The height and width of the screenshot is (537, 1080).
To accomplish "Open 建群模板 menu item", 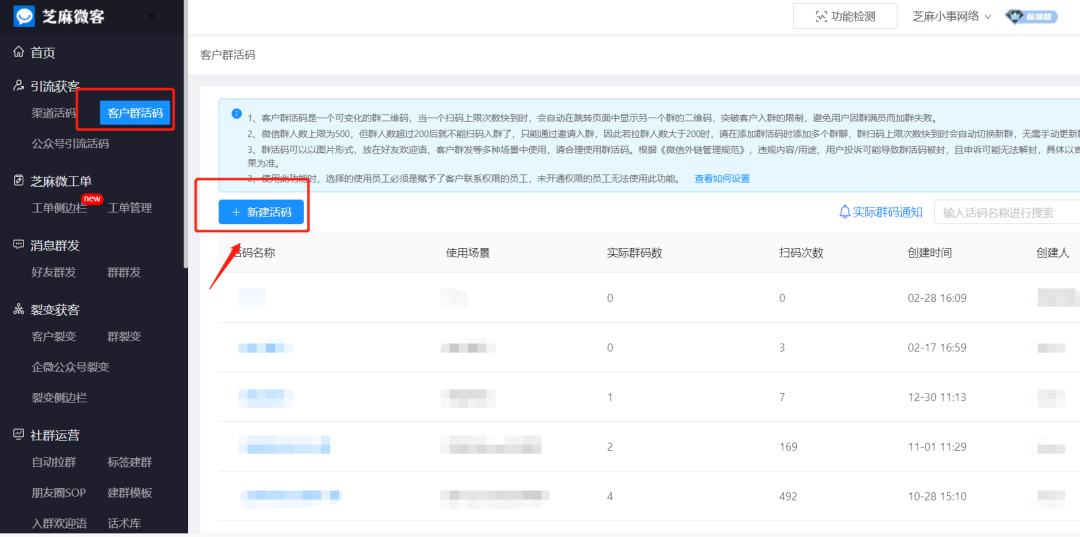I will pos(129,493).
